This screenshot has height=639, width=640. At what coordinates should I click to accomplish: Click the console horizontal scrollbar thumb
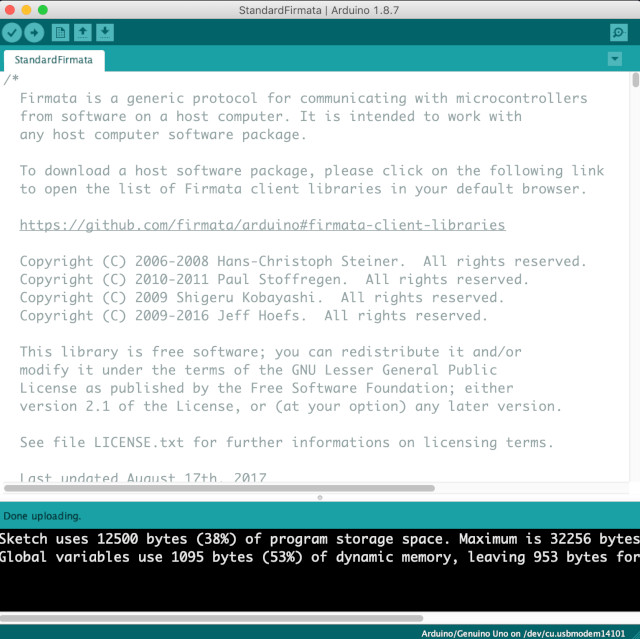point(211,618)
